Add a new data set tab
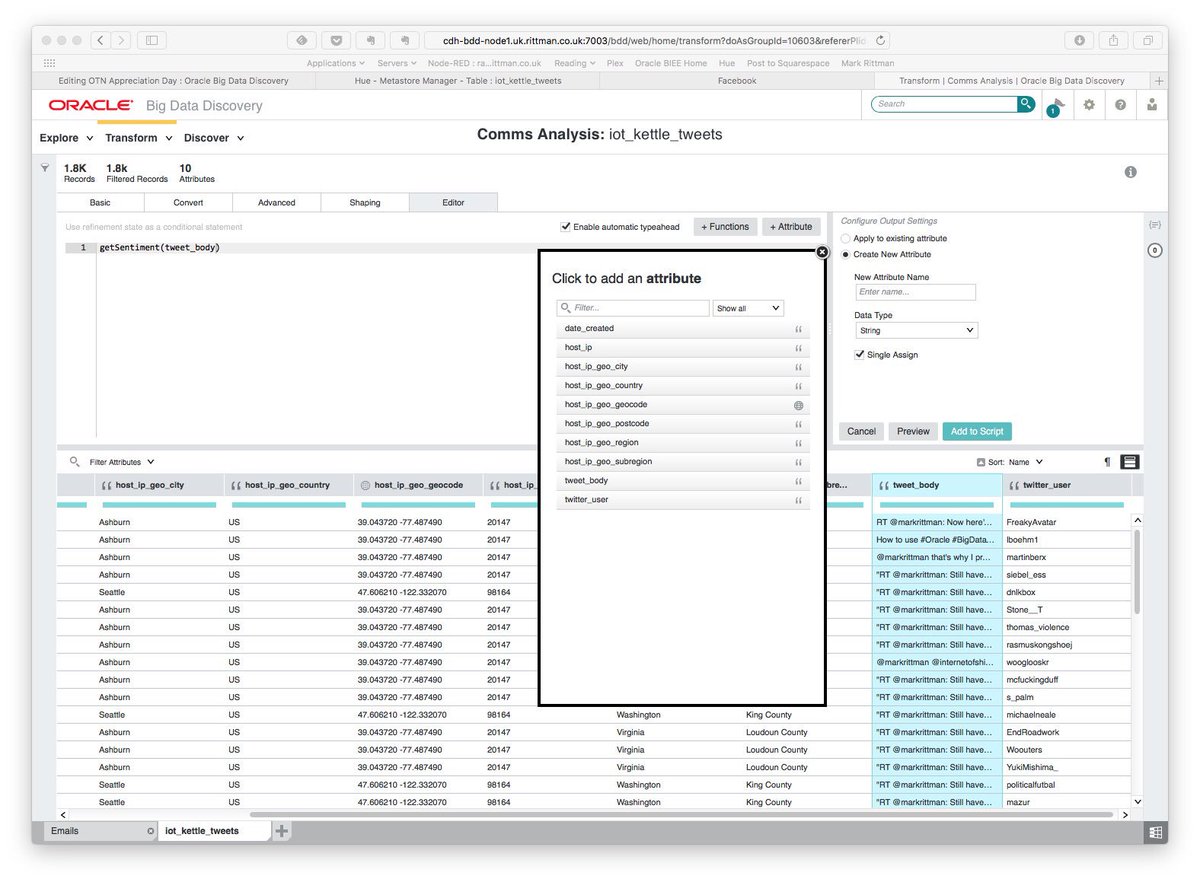The image size is (1200, 882). [282, 831]
